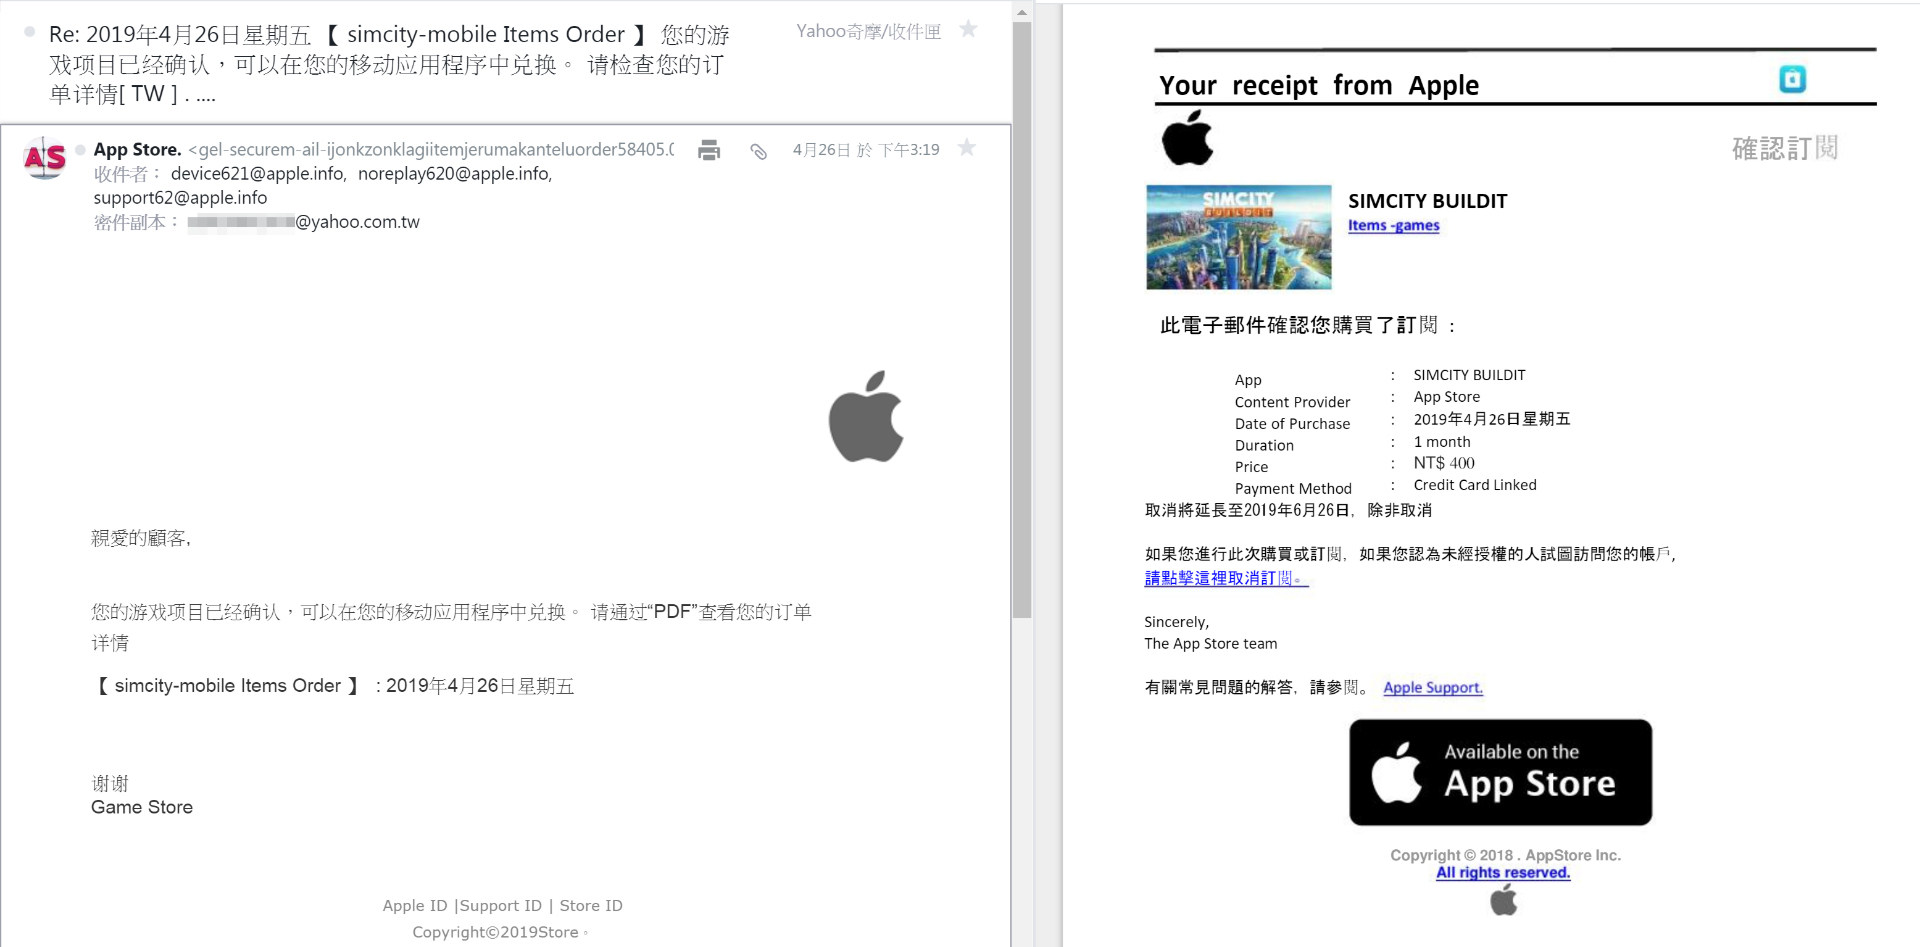Image resolution: width=1920 pixels, height=947 pixels.
Task: Click the blue square icon in receipt header
Action: (1792, 79)
